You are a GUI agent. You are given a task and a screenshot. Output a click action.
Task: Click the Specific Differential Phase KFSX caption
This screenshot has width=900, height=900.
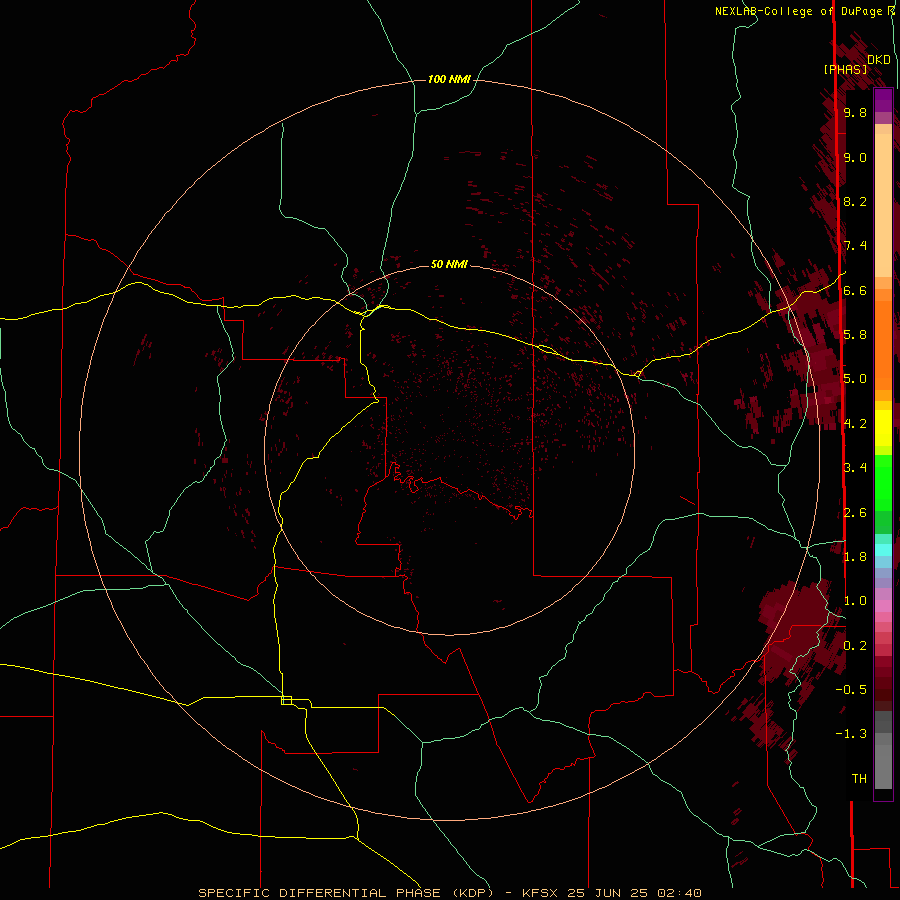point(449,893)
